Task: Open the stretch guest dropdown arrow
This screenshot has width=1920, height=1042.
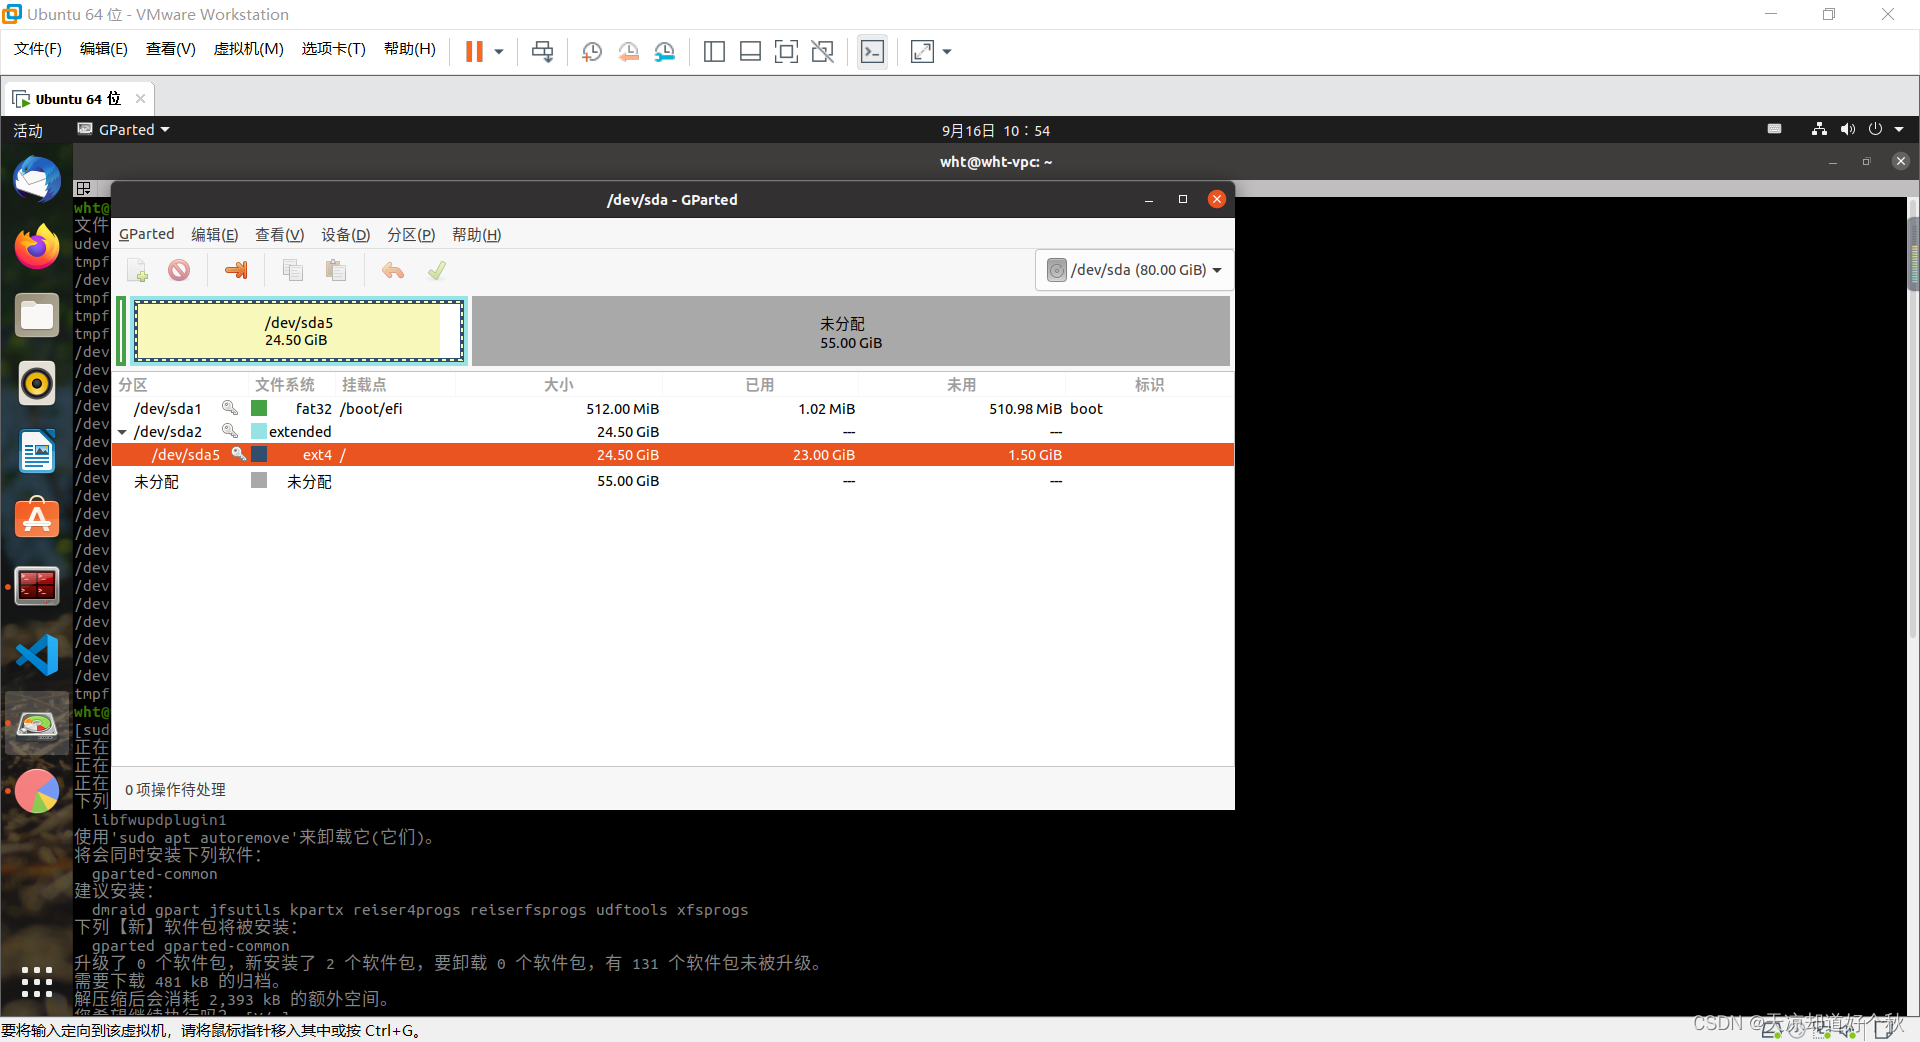Action: pos(947,51)
